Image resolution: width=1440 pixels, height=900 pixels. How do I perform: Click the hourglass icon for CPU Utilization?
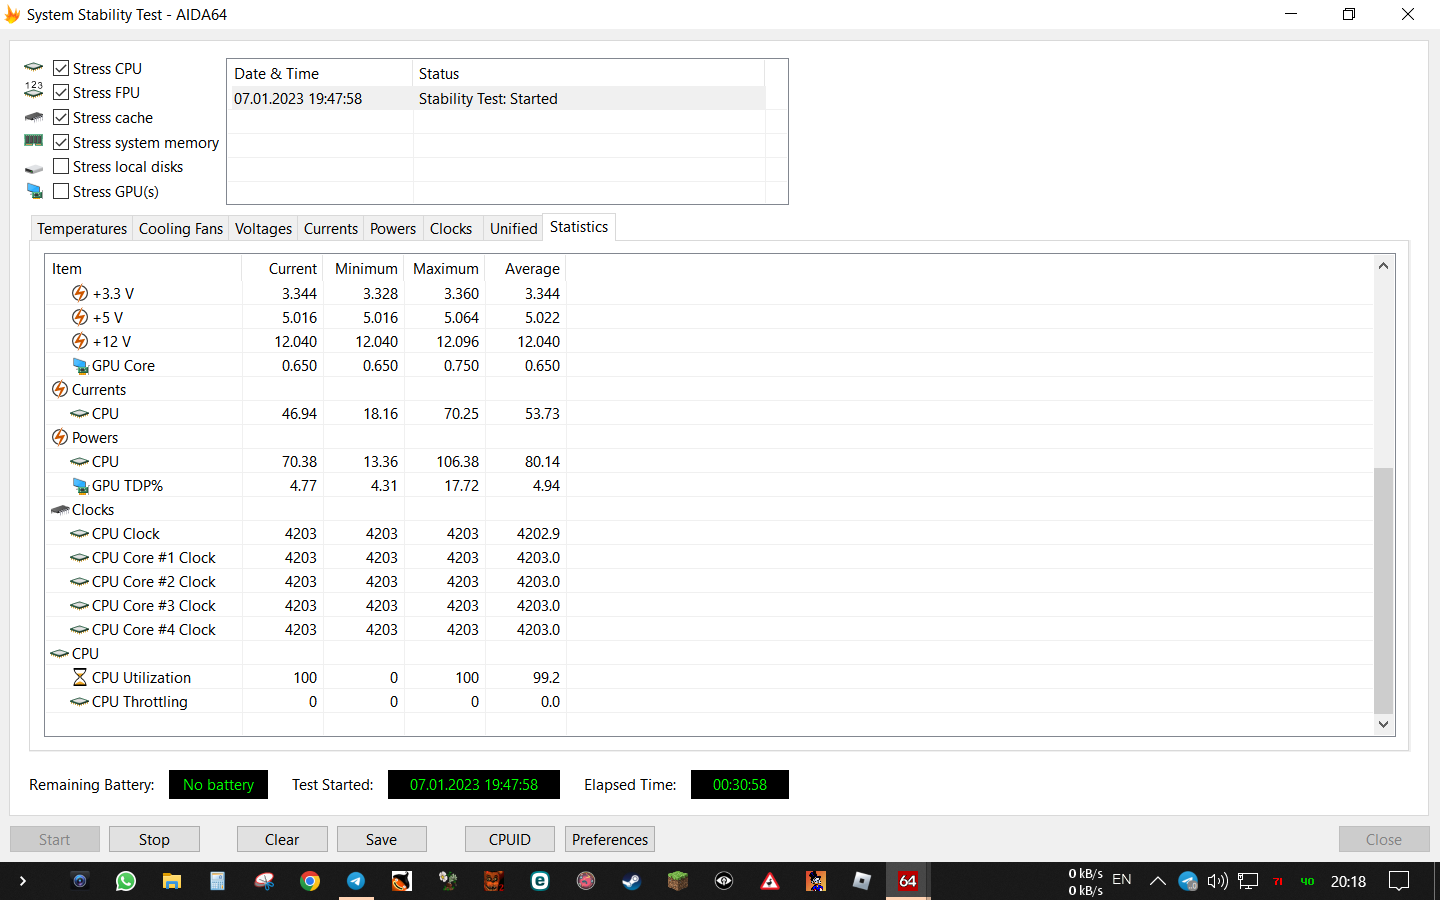click(x=80, y=677)
